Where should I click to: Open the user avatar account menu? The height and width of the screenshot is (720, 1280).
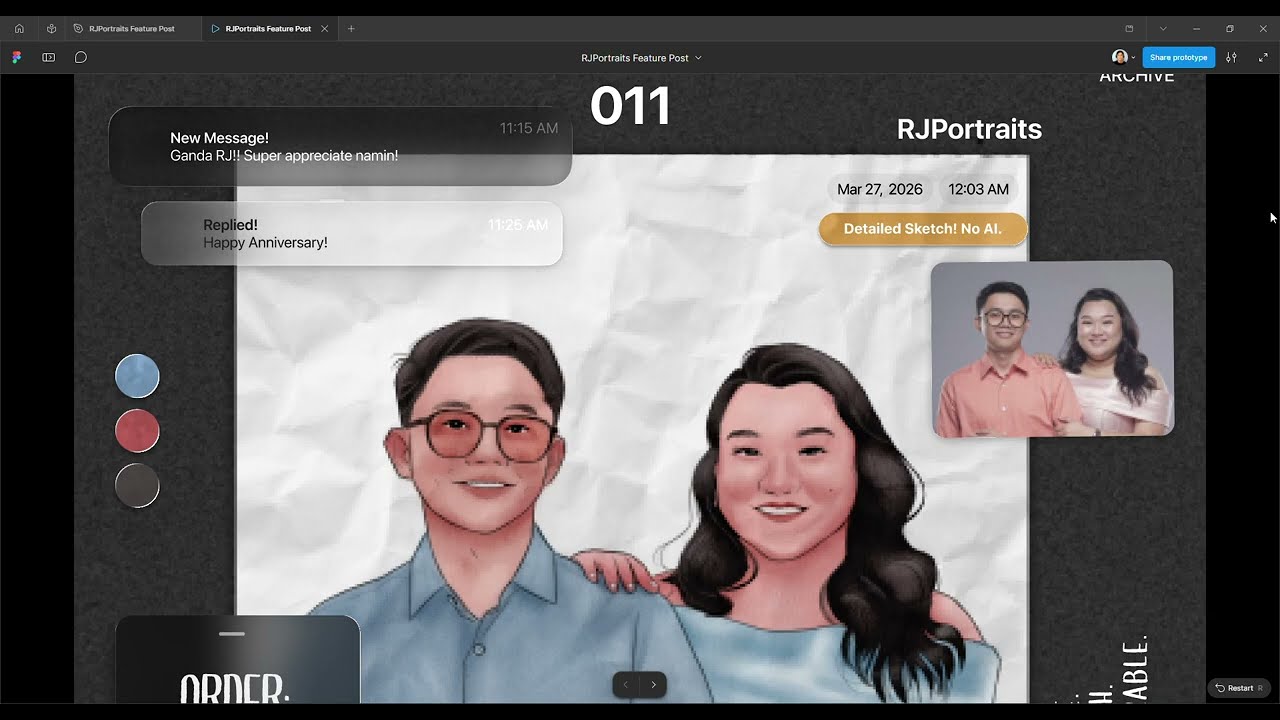1123,58
